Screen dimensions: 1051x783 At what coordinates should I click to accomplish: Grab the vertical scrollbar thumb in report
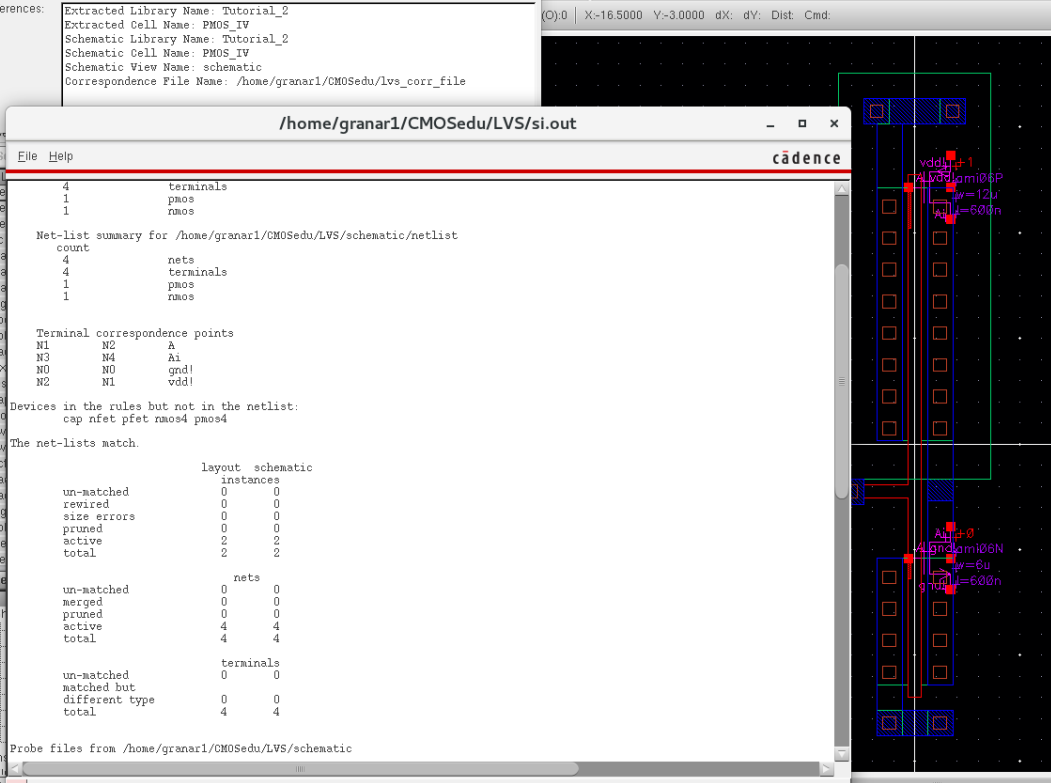[841, 380]
